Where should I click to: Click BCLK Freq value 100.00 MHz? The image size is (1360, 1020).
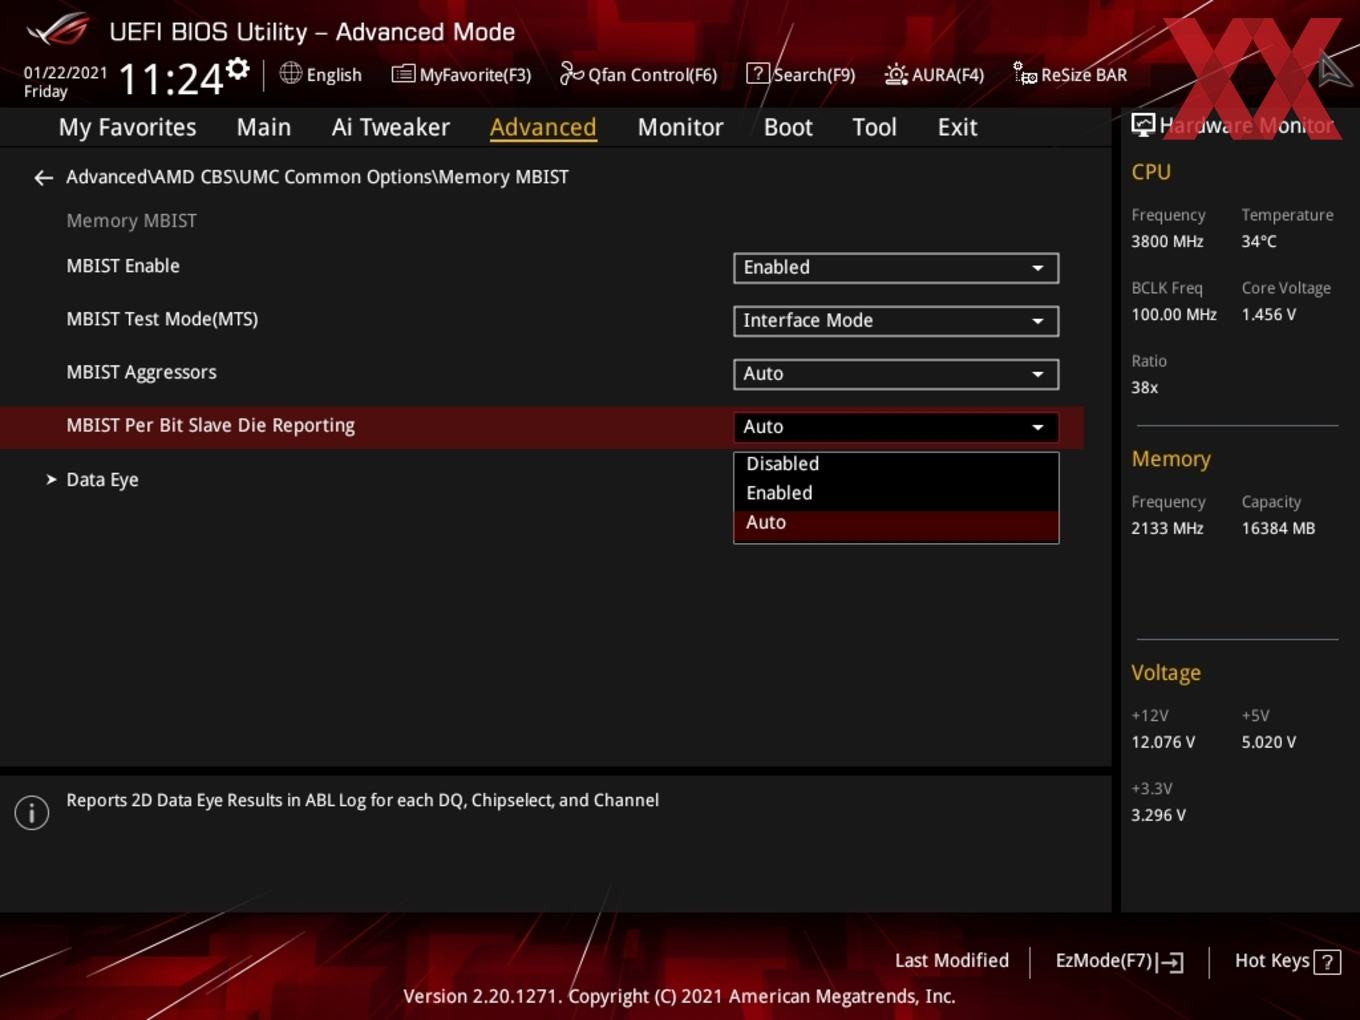click(x=1174, y=315)
